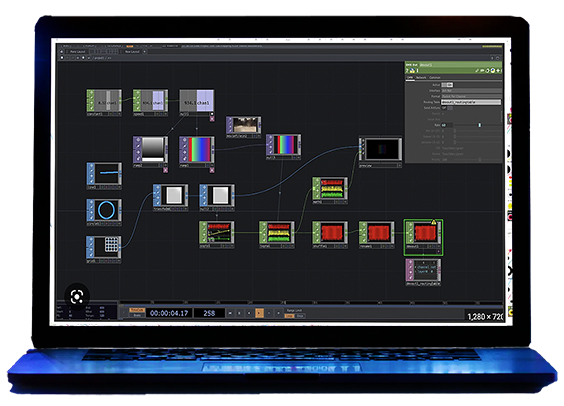The height and width of the screenshot is (406, 564).
Task: Switch time display to TimeCode
Action: coord(137,310)
